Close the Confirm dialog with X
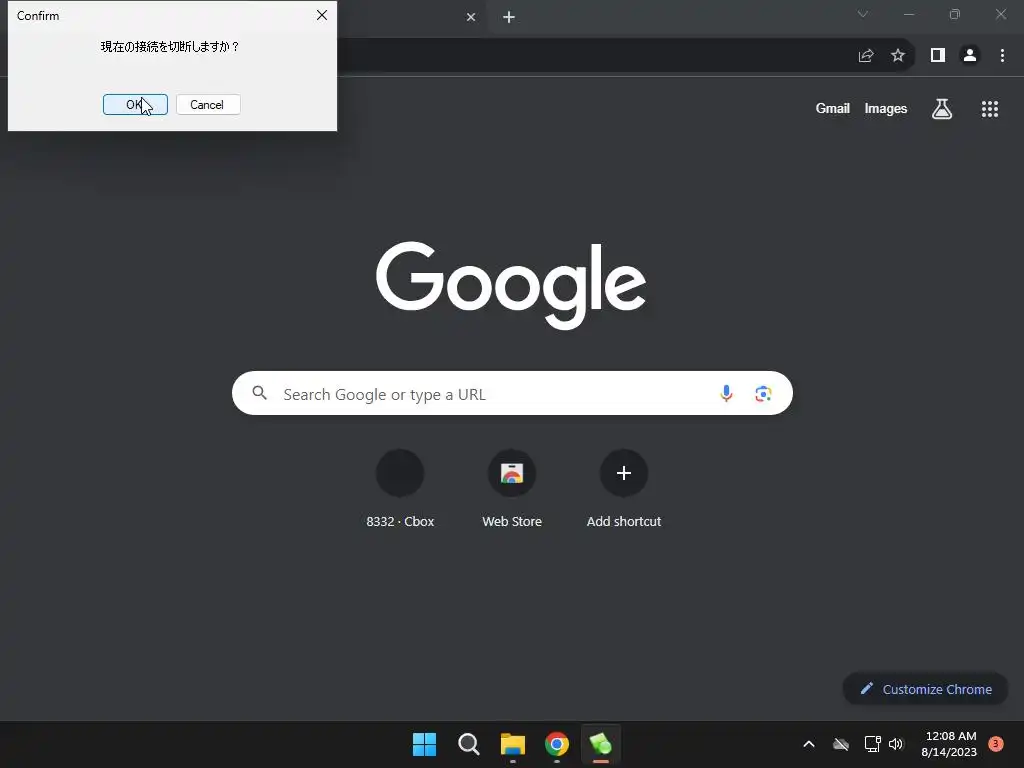This screenshot has width=1024, height=768. [x=322, y=15]
